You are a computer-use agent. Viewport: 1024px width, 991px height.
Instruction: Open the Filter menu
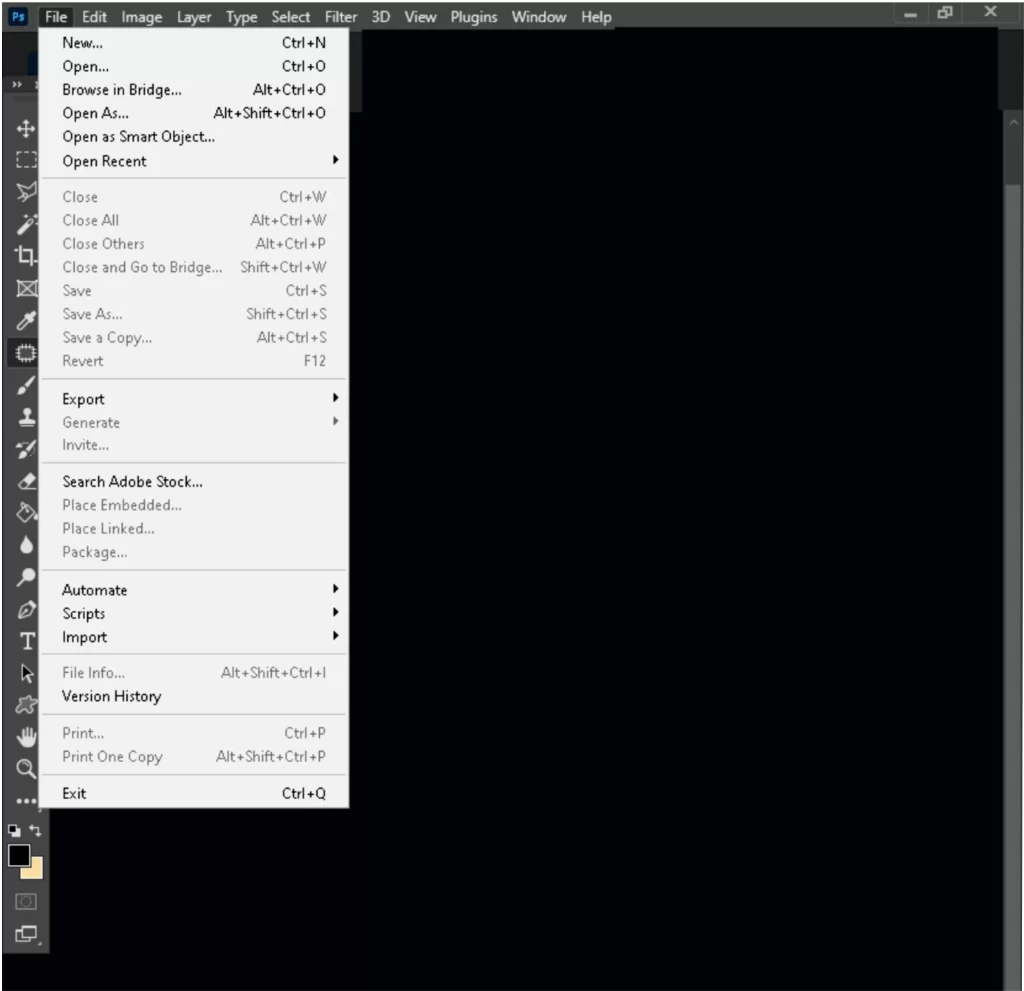[341, 16]
